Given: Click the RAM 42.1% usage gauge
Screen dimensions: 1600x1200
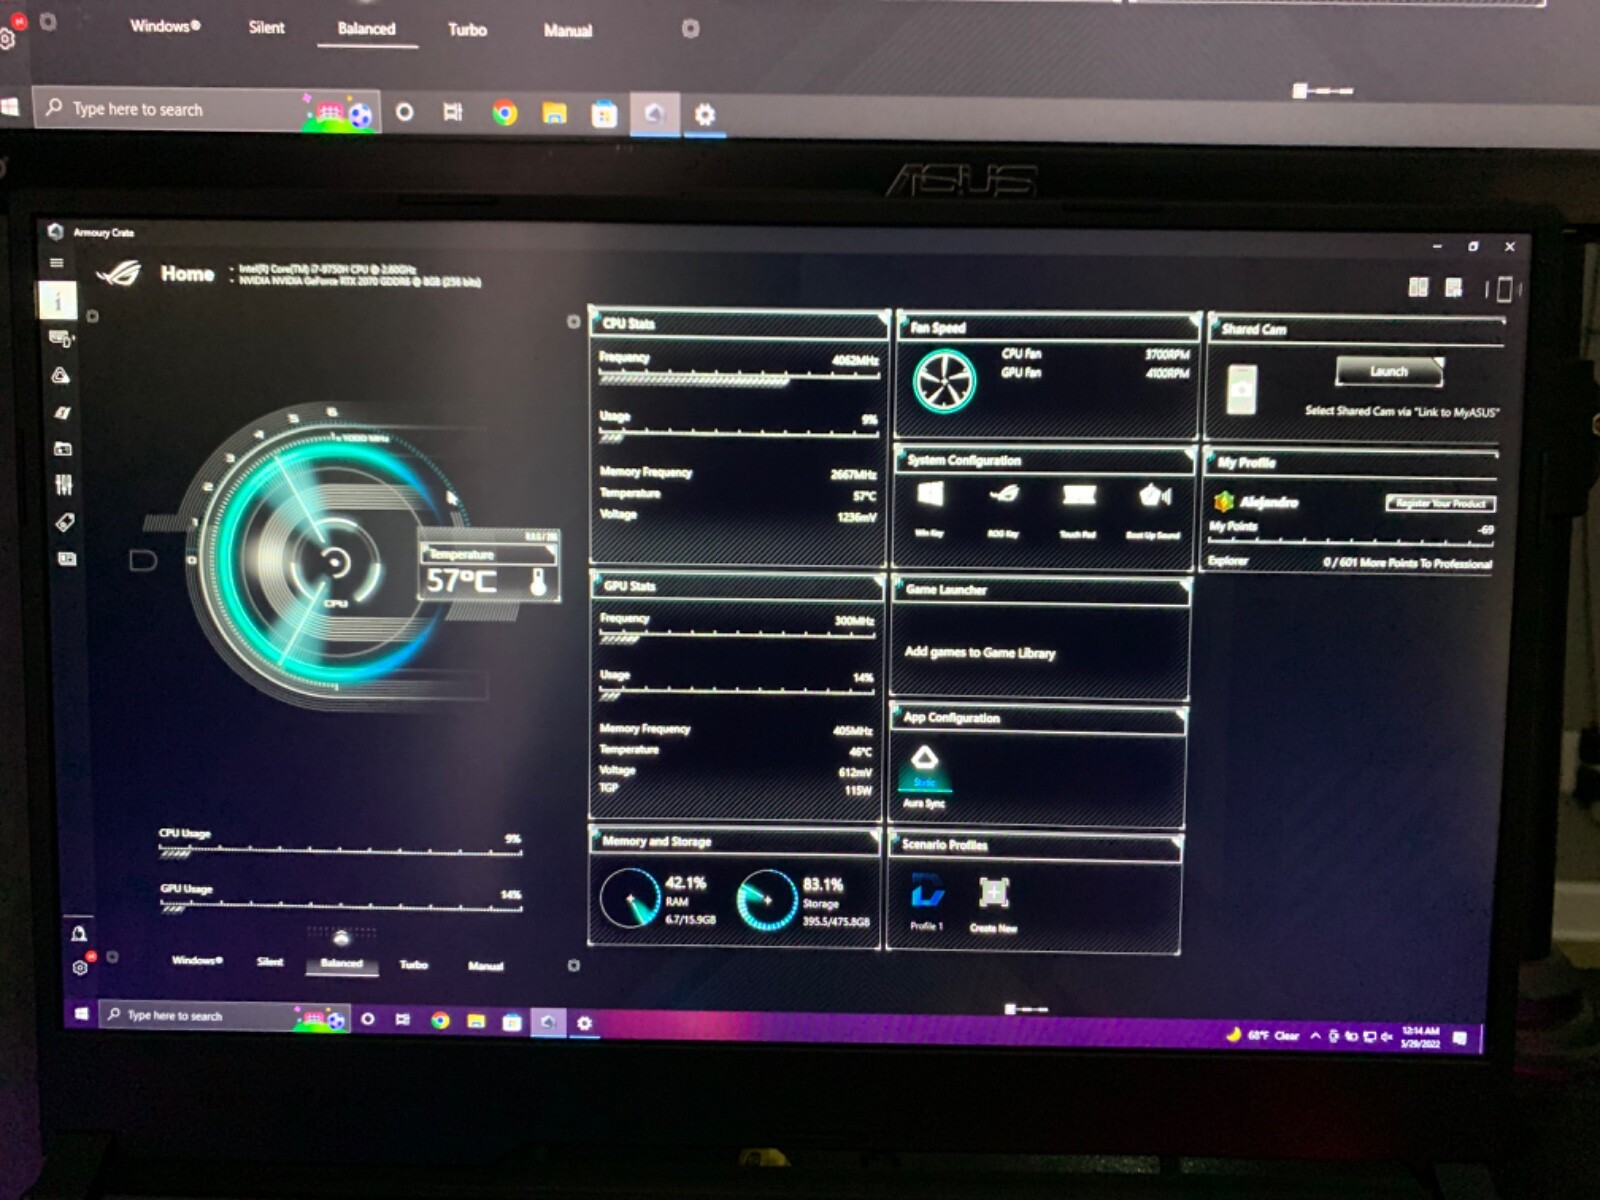Looking at the screenshot, I should pyautogui.click(x=629, y=899).
